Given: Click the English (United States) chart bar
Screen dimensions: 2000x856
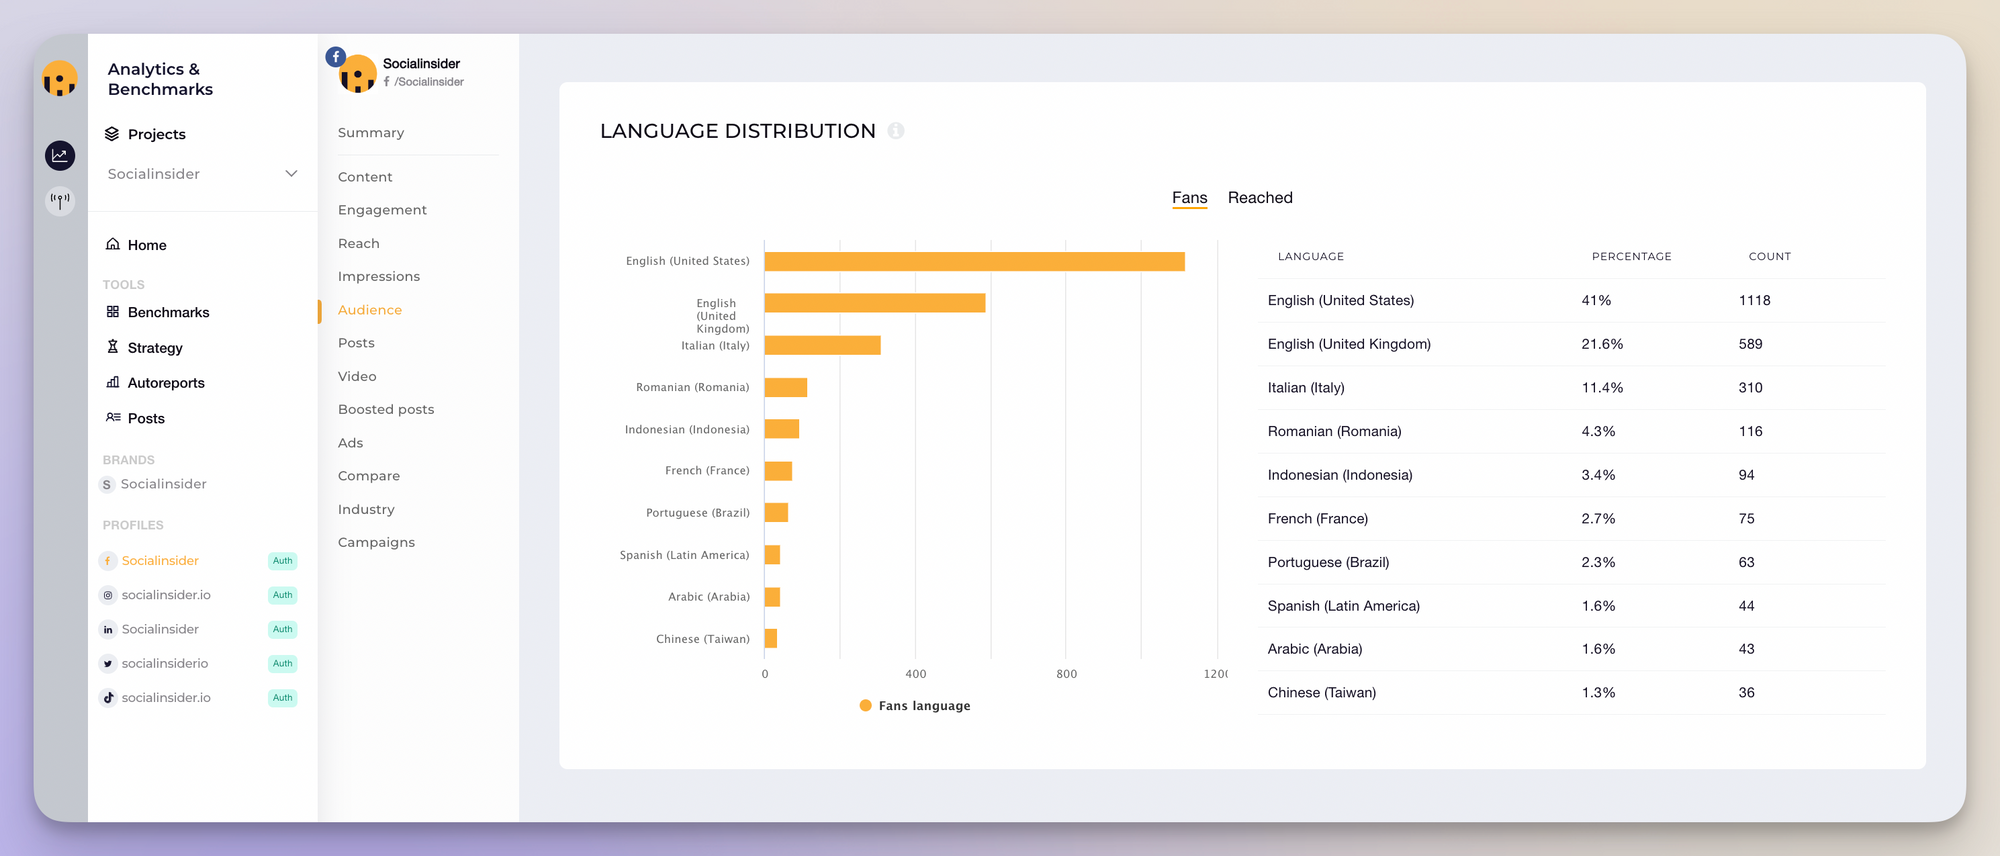Looking at the screenshot, I should point(975,261).
